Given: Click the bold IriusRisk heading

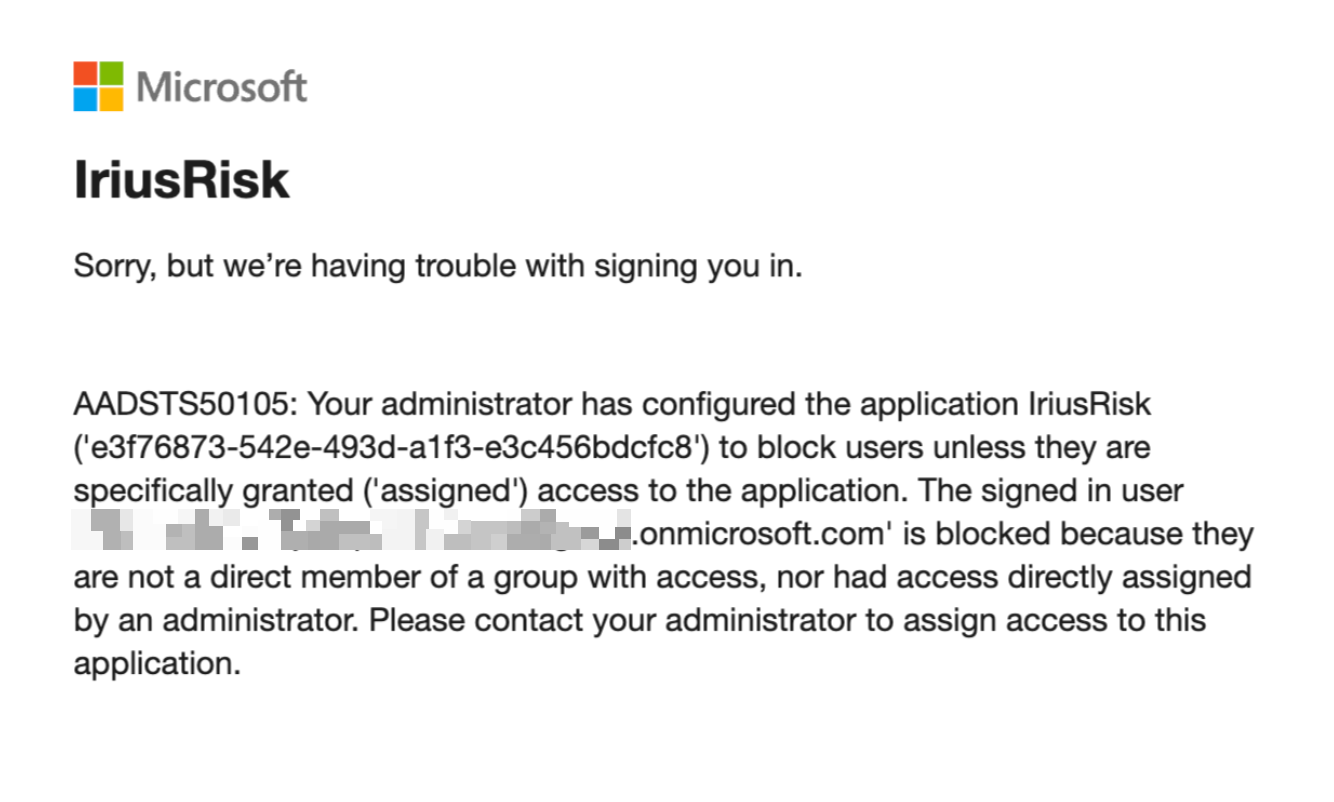Looking at the screenshot, I should [x=181, y=181].
